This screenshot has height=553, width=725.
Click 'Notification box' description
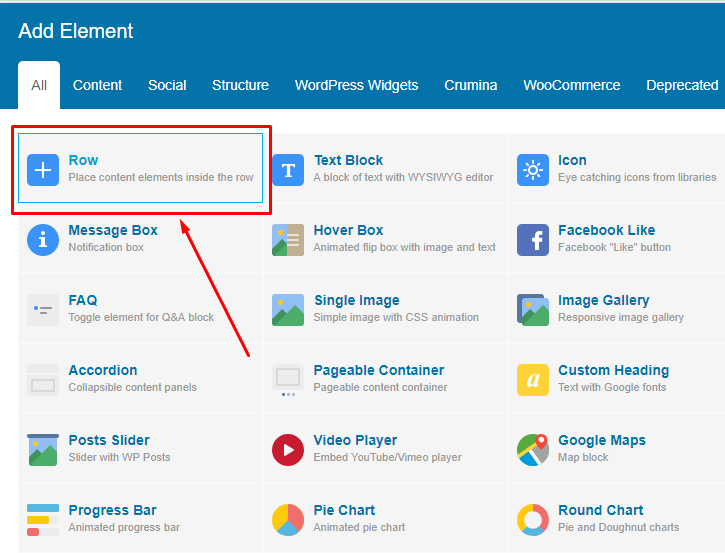[106, 247]
